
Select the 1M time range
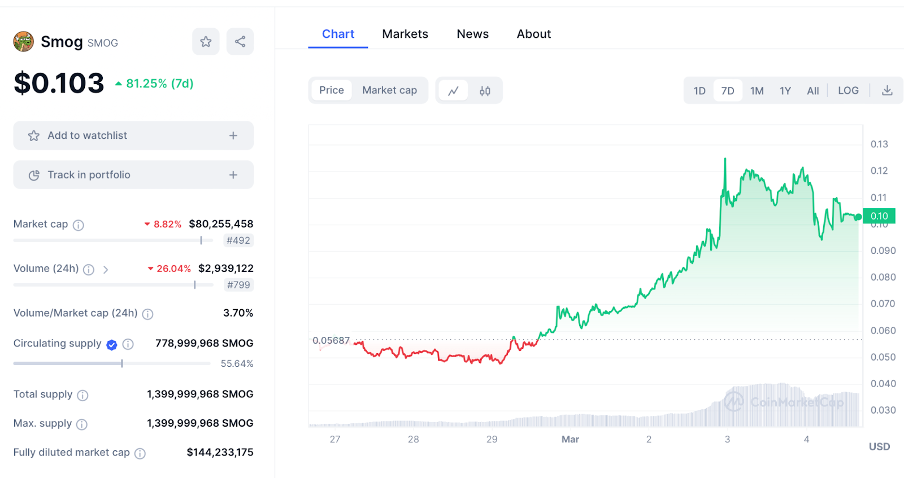(757, 91)
